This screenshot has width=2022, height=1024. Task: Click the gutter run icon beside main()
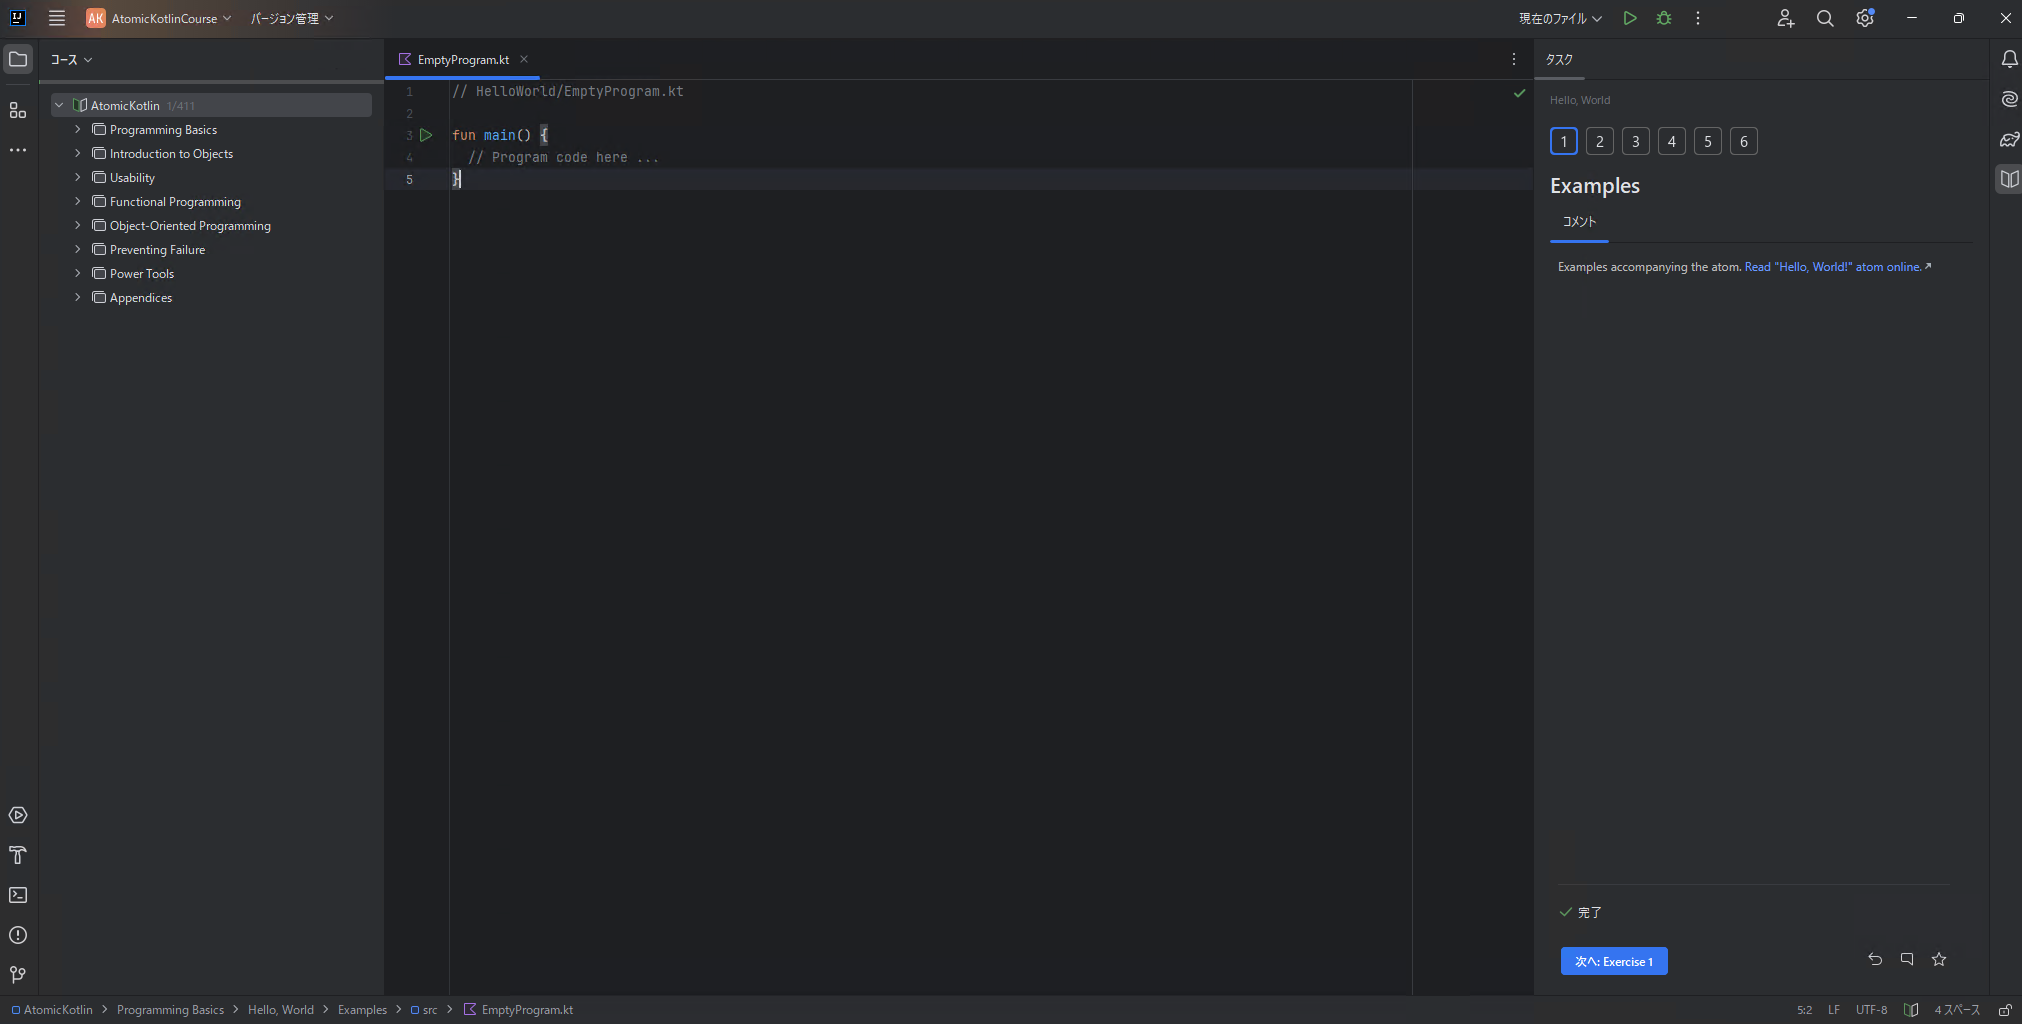[x=426, y=135]
